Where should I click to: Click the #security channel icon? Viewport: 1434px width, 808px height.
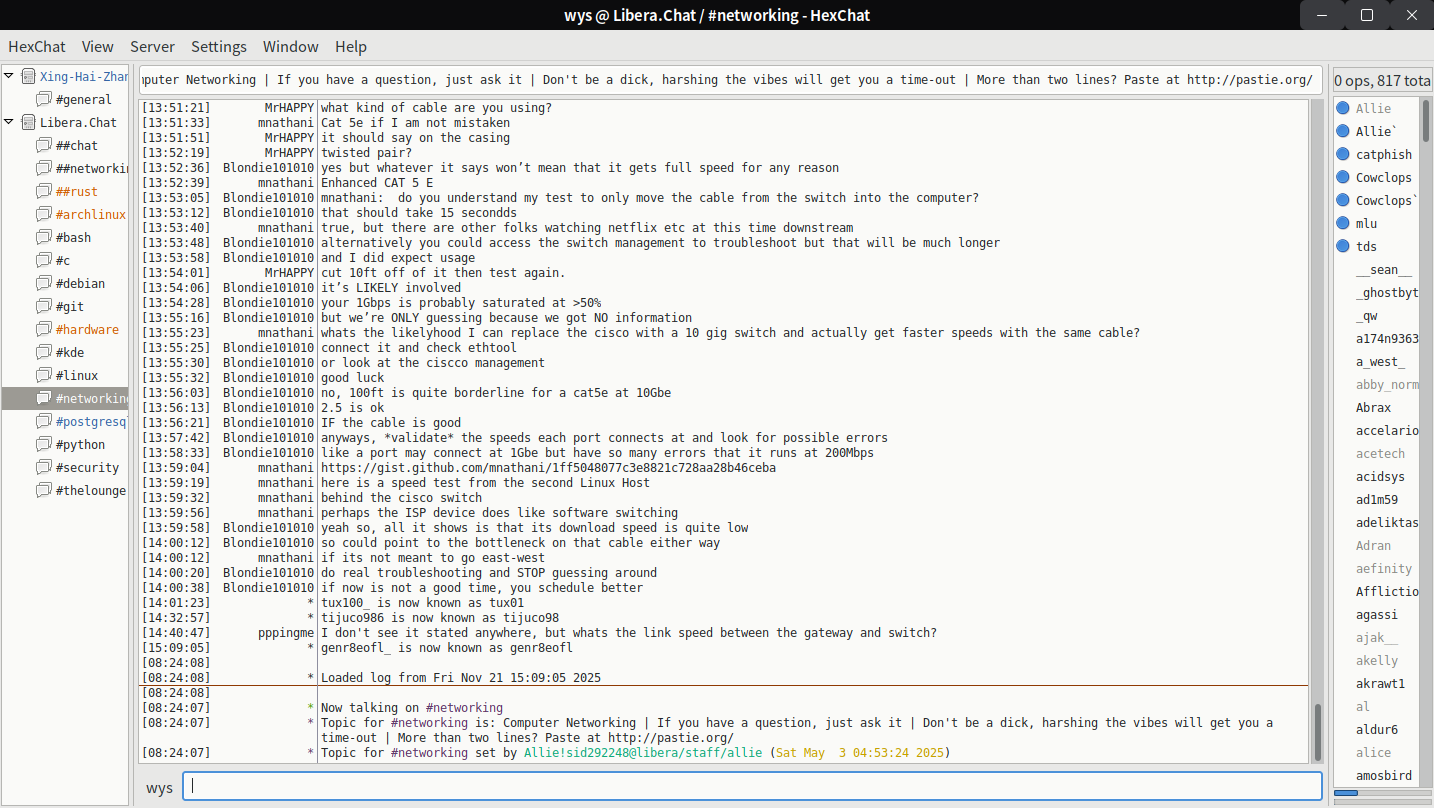44,467
